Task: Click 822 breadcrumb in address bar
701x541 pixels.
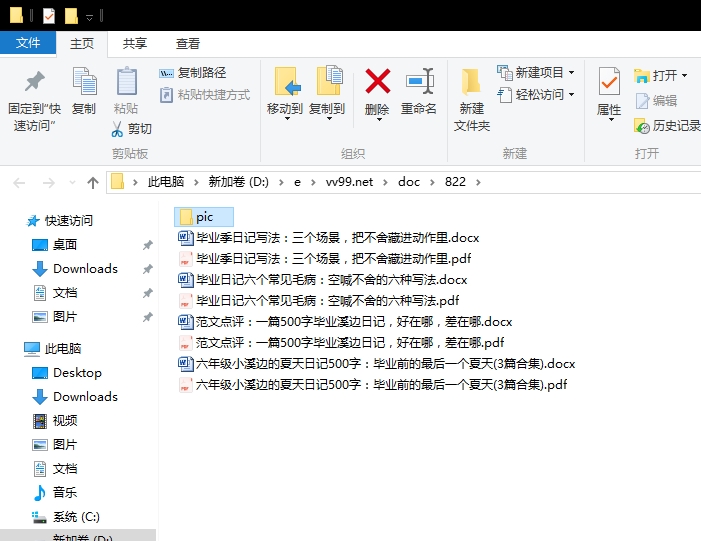Action: (x=455, y=182)
